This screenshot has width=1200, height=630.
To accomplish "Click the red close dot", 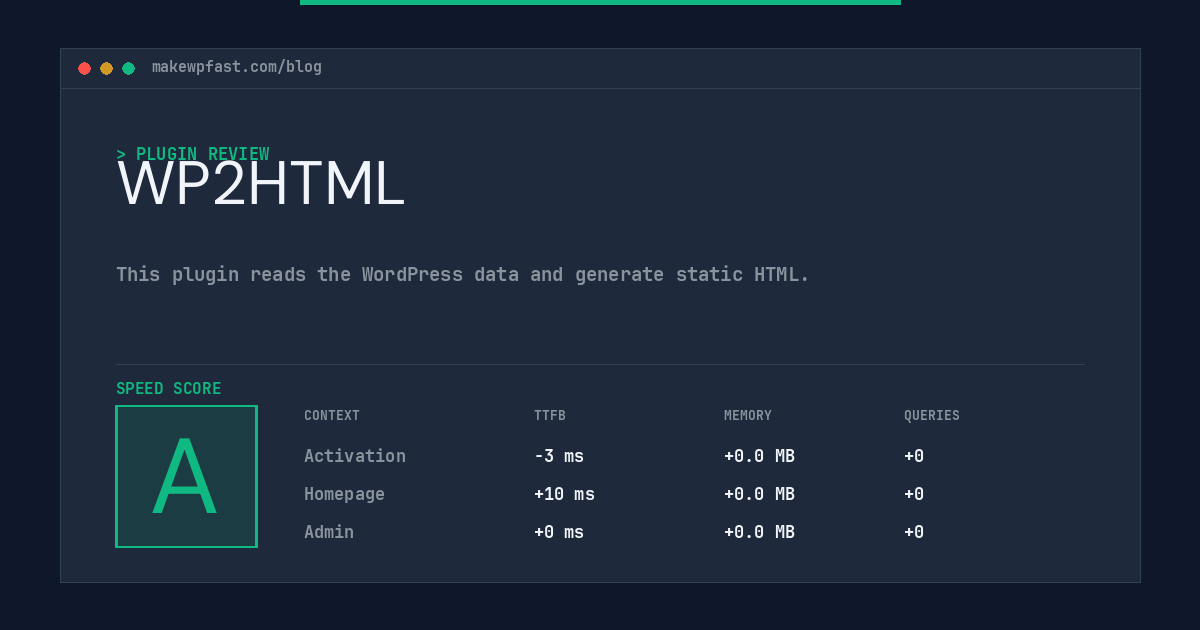I will tap(84, 68).
